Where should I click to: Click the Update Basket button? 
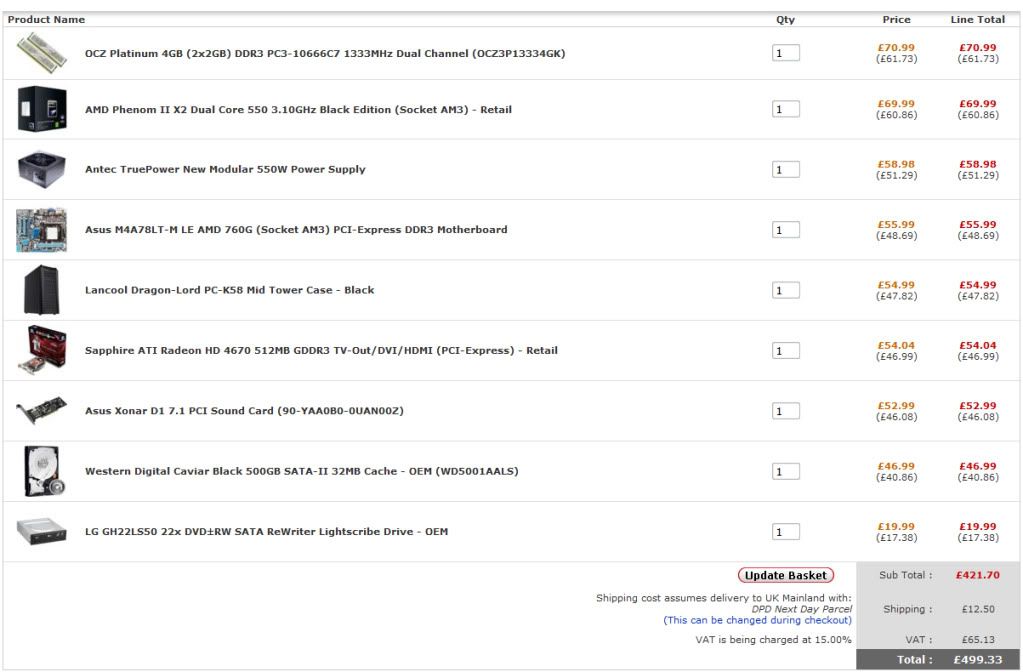click(x=786, y=575)
